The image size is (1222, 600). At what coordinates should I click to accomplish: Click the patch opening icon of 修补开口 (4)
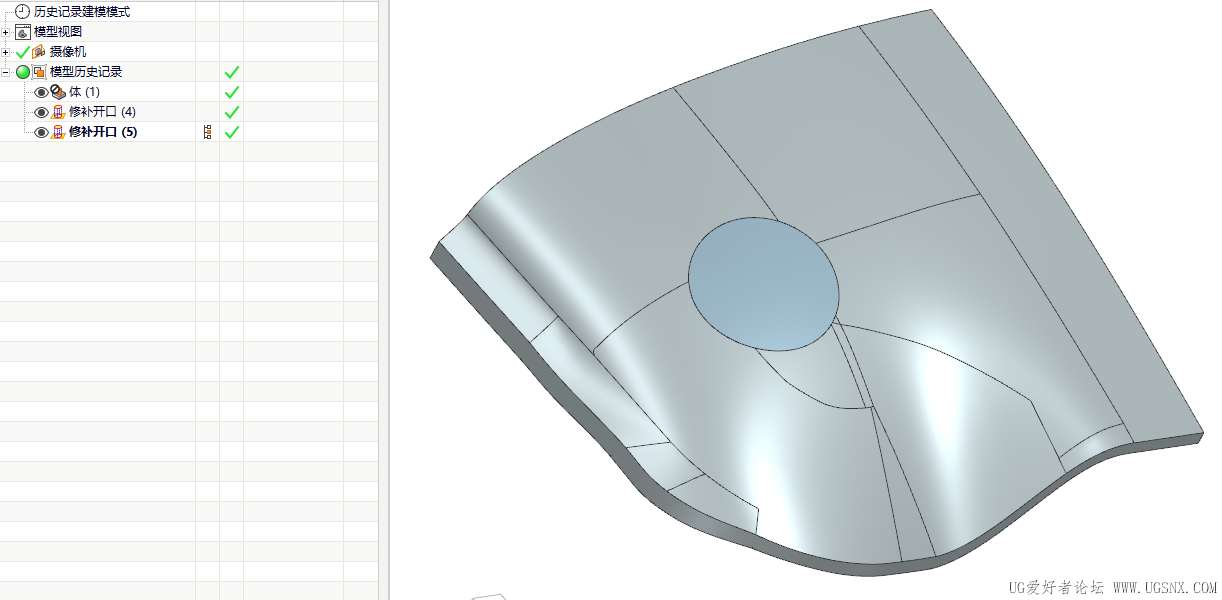[58, 112]
